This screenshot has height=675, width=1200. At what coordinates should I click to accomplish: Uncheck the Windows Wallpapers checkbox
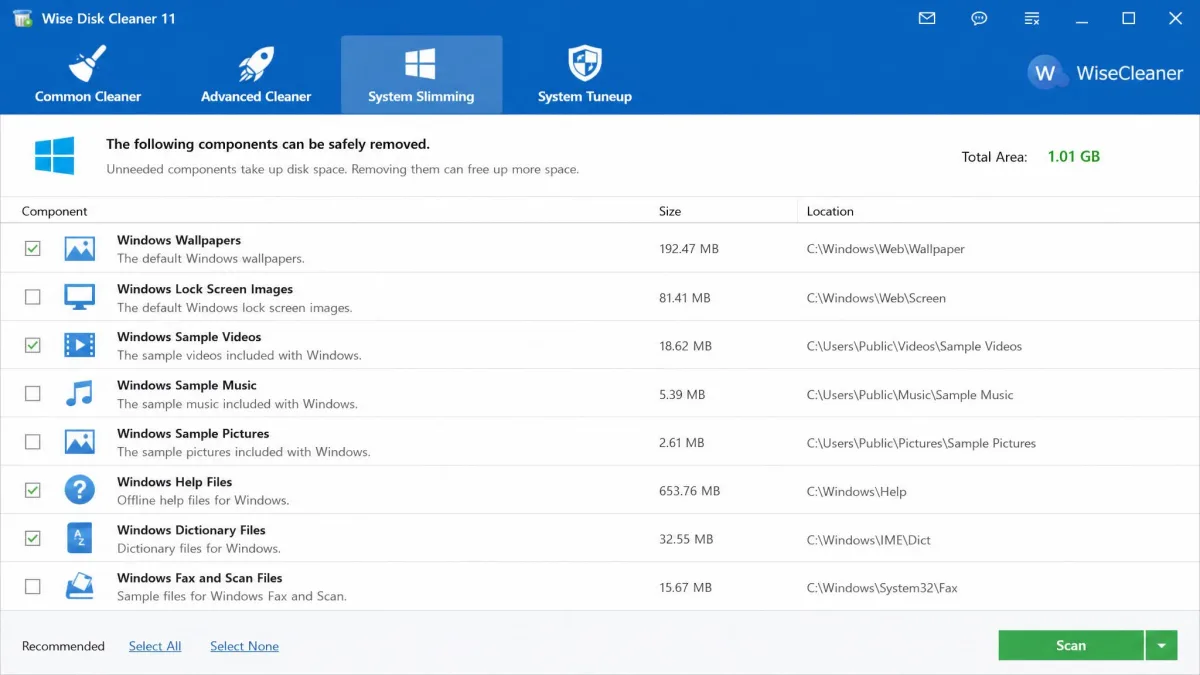pyautogui.click(x=33, y=248)
